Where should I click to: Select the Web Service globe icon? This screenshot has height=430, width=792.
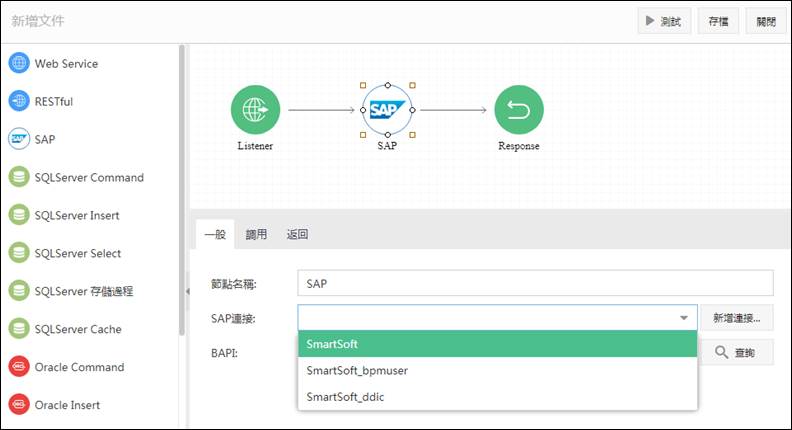point(19,63)
